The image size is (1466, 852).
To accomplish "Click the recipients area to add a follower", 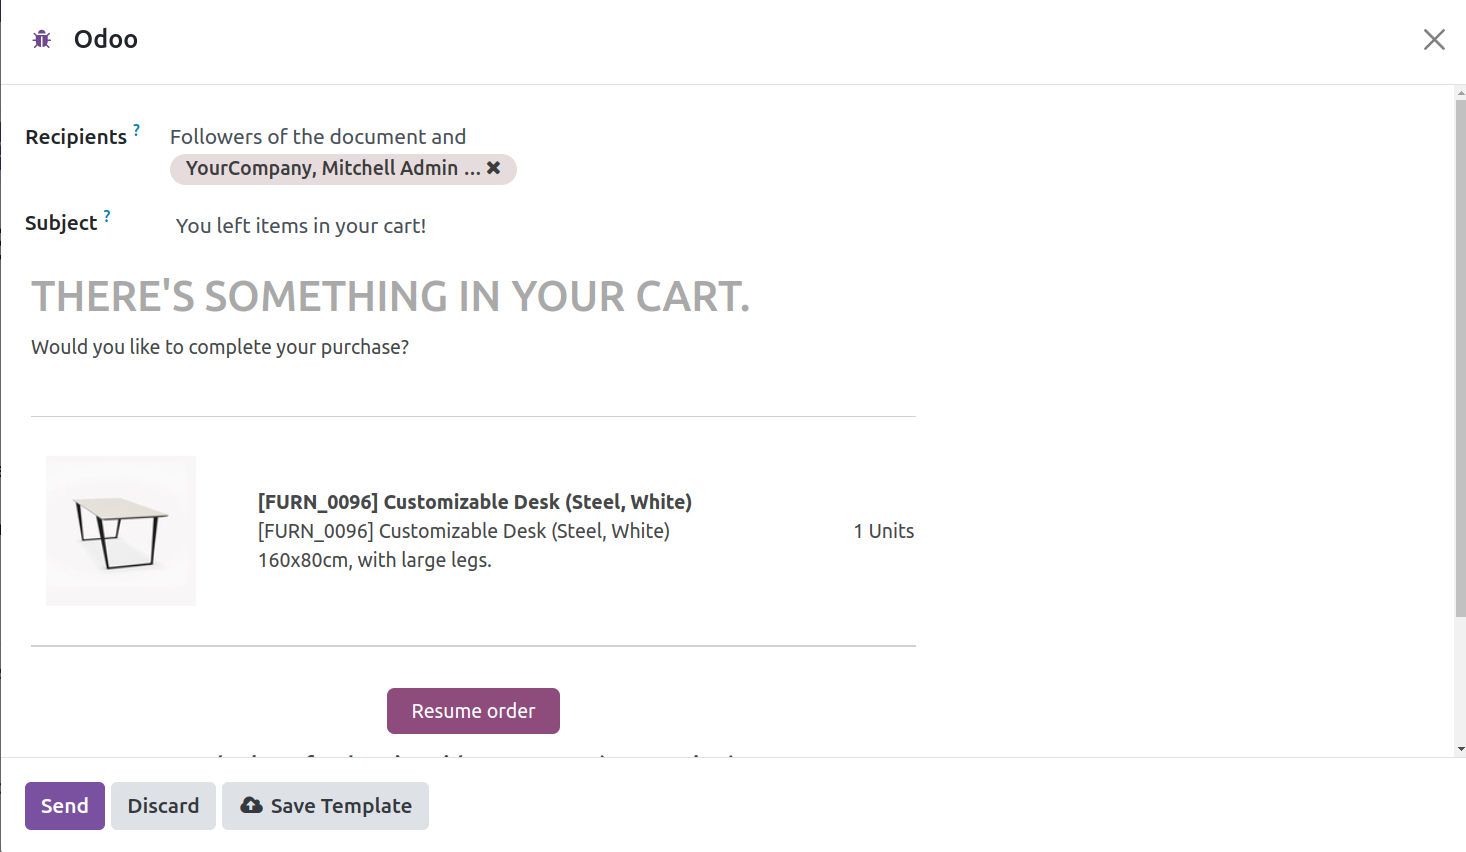I will tap(318, 136).
